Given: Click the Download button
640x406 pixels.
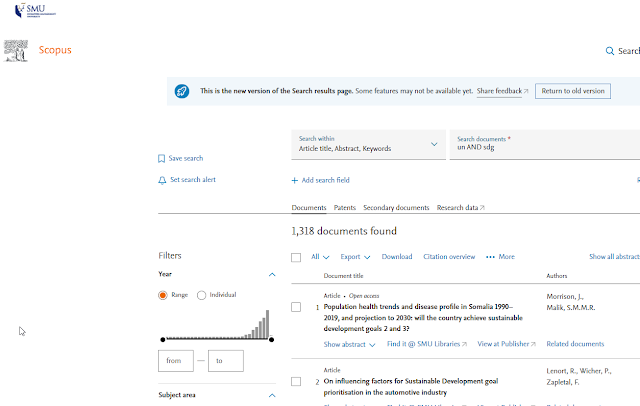Looking at the screenshot, I should 397,257.
